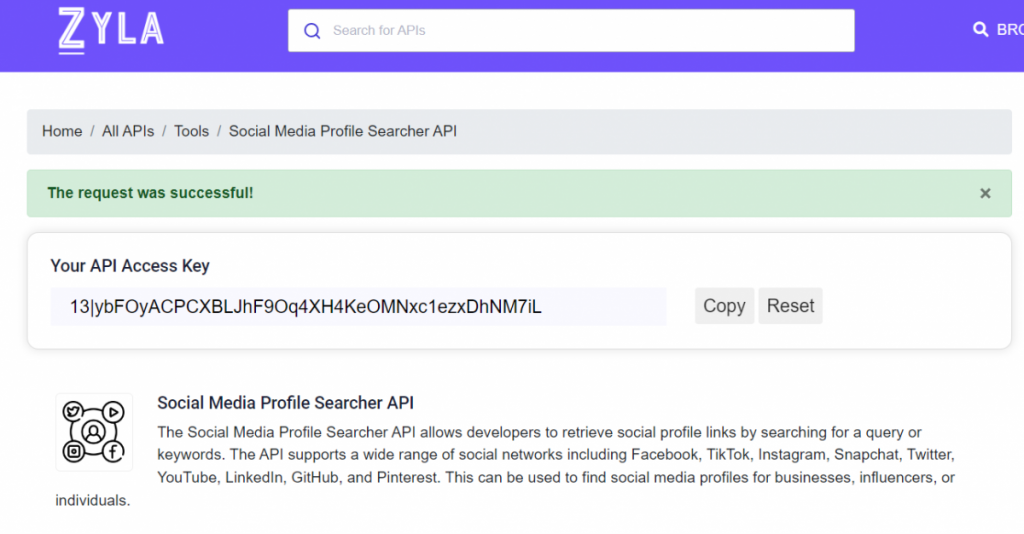
Task: Open All APIs breadcrumb link
Action: pos(128,131)
